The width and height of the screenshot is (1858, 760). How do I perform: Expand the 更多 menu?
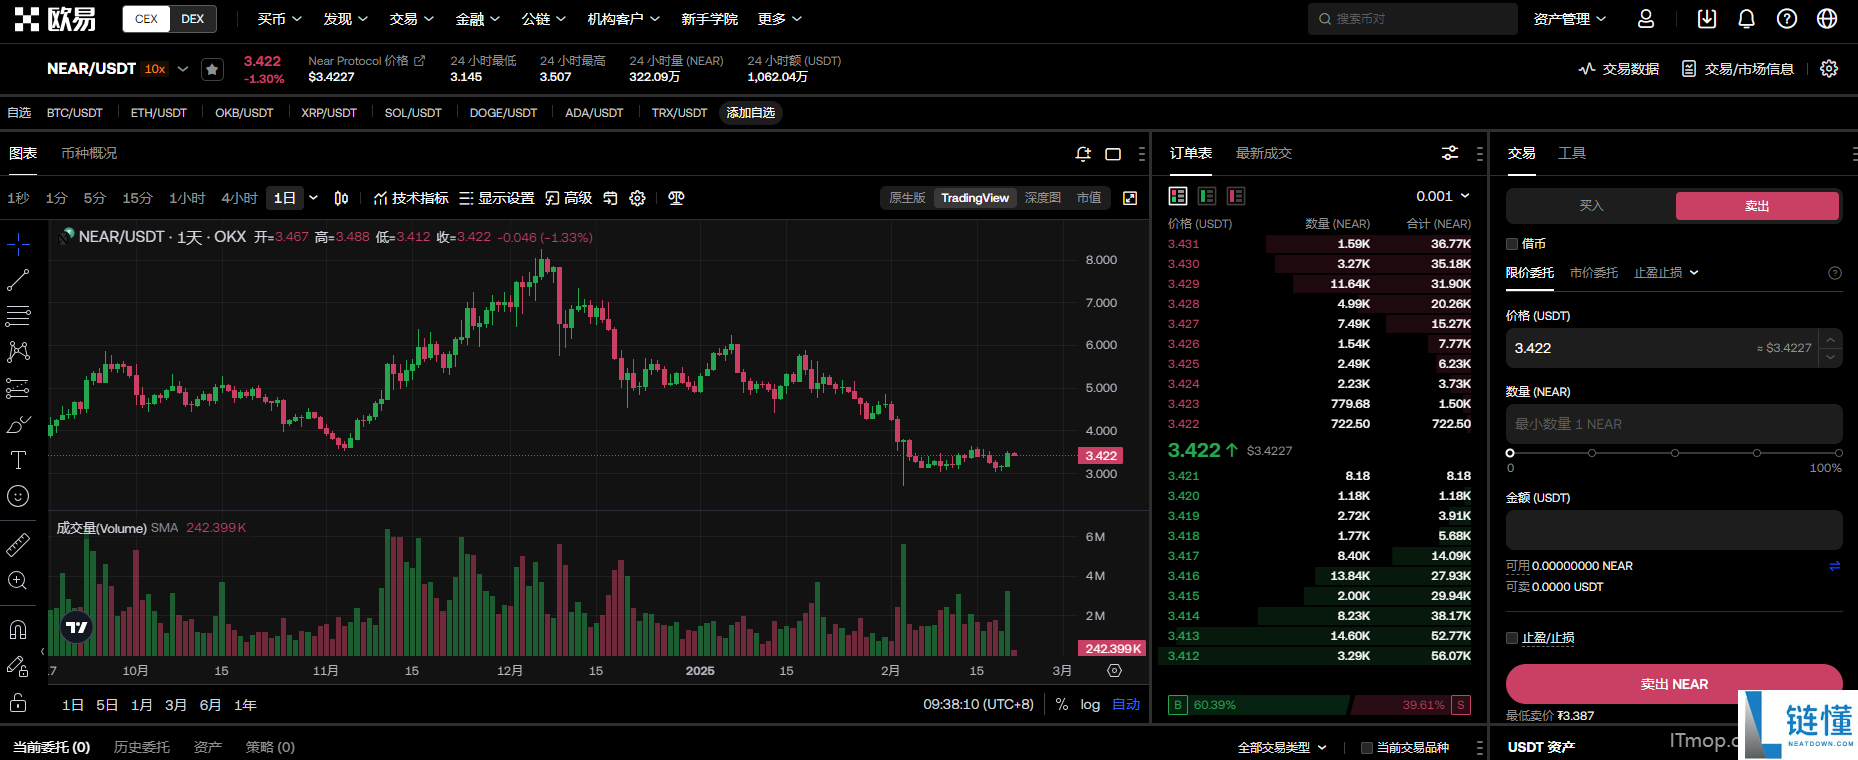pos(780,19)
